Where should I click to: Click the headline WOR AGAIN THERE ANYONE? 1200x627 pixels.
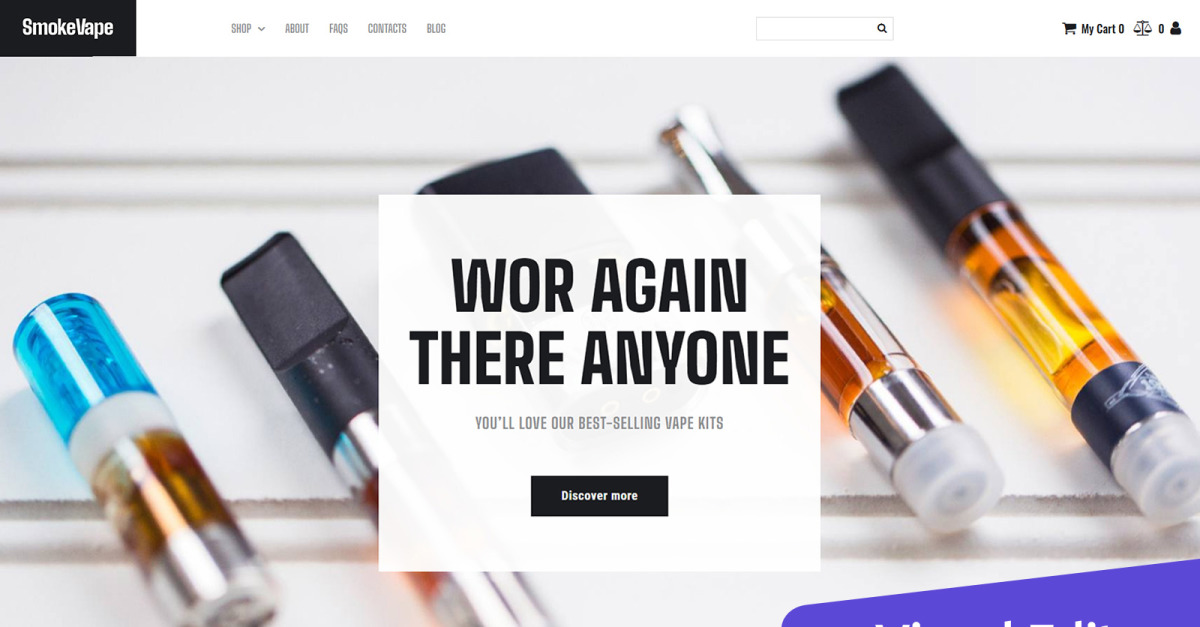tap(599, 322)
